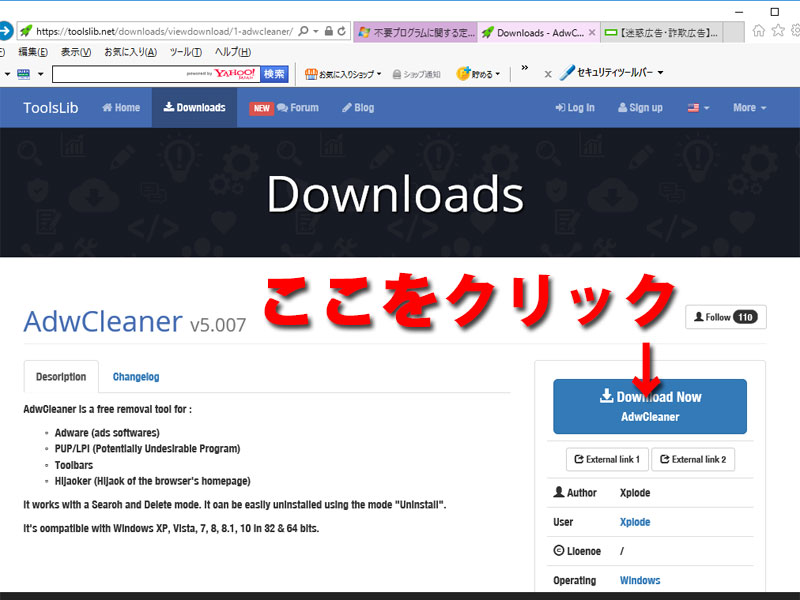Image resolution: width=800 pixels, height=600 pixels.
Task: Open the language flag dropdown
Action: (x=698, y=108)
